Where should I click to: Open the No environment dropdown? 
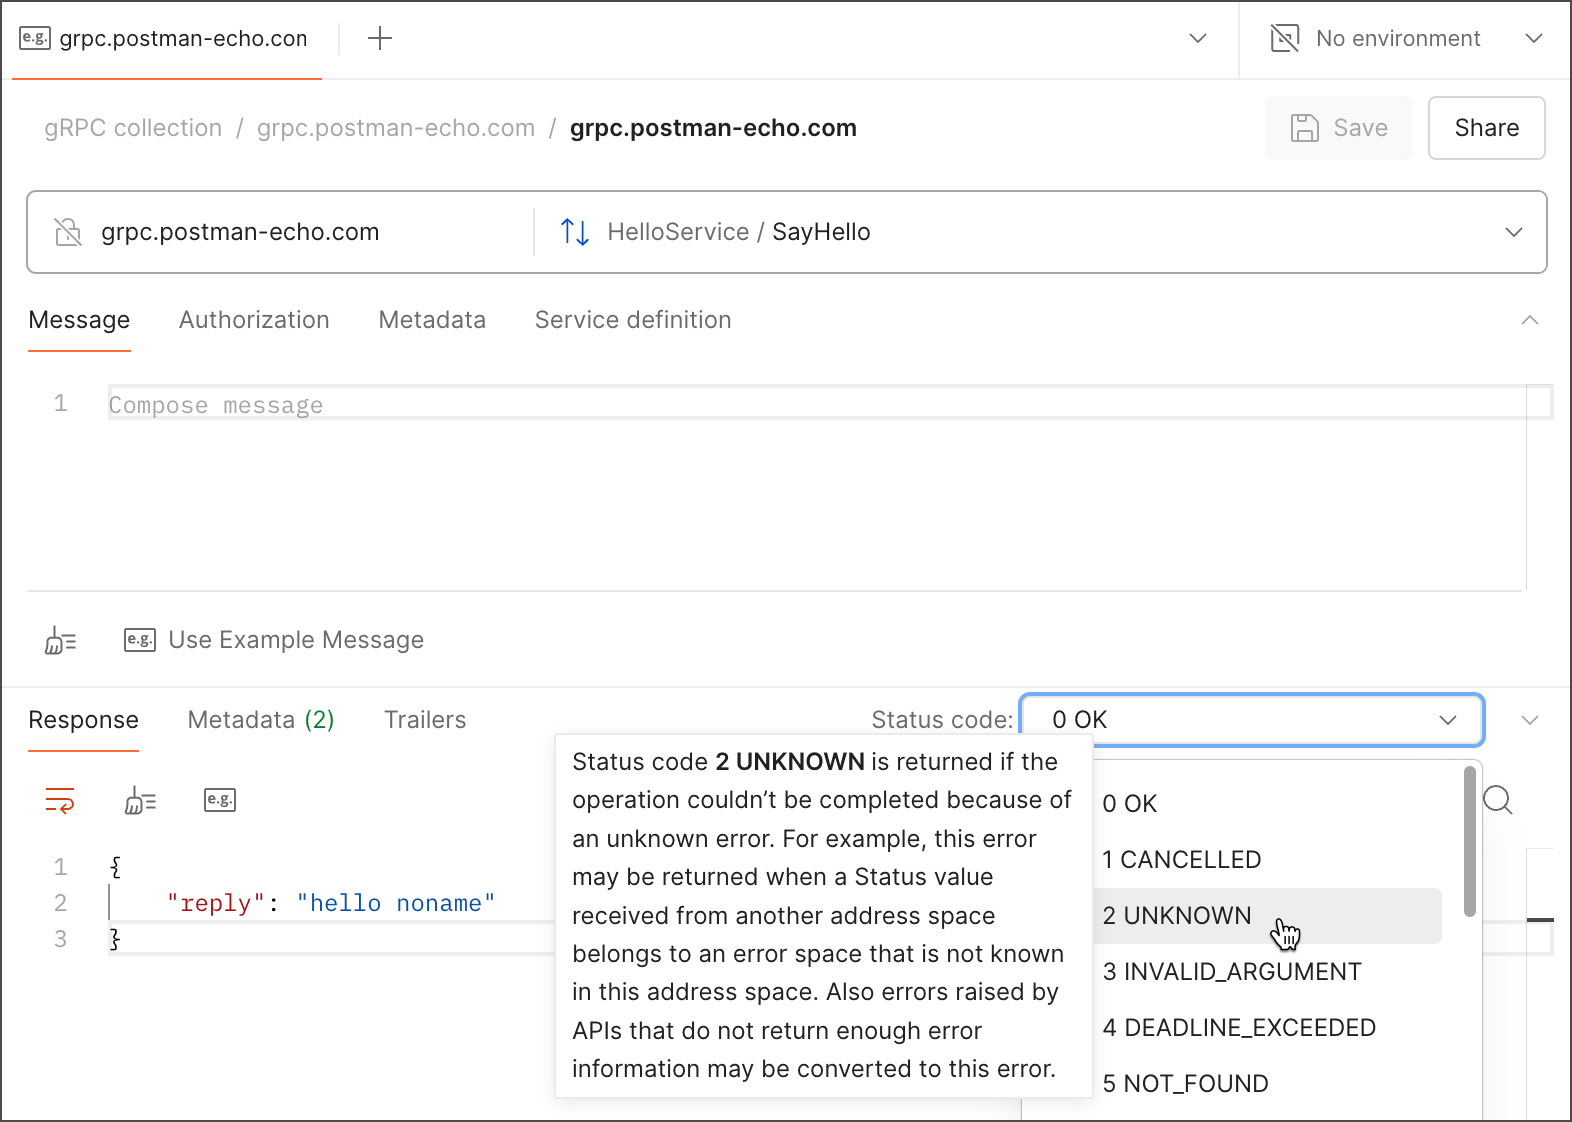(x=1533, y=39)
